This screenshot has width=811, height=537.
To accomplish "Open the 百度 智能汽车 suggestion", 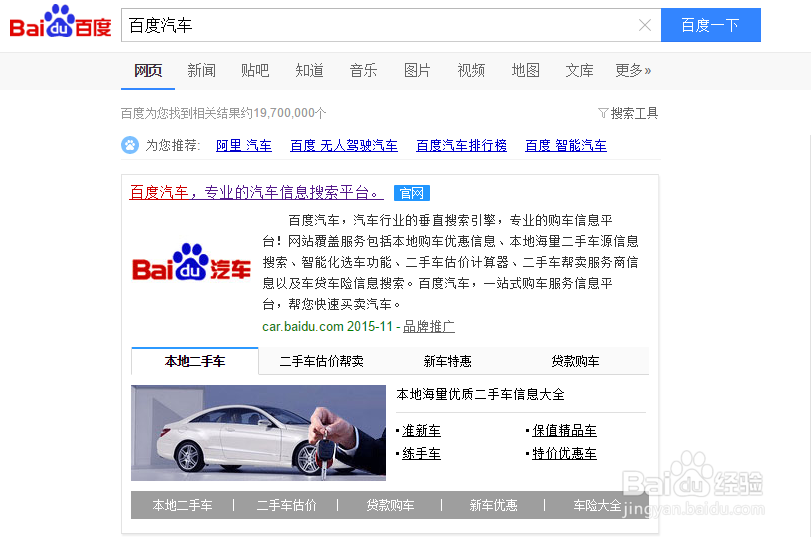I will (x=566, y=145).
